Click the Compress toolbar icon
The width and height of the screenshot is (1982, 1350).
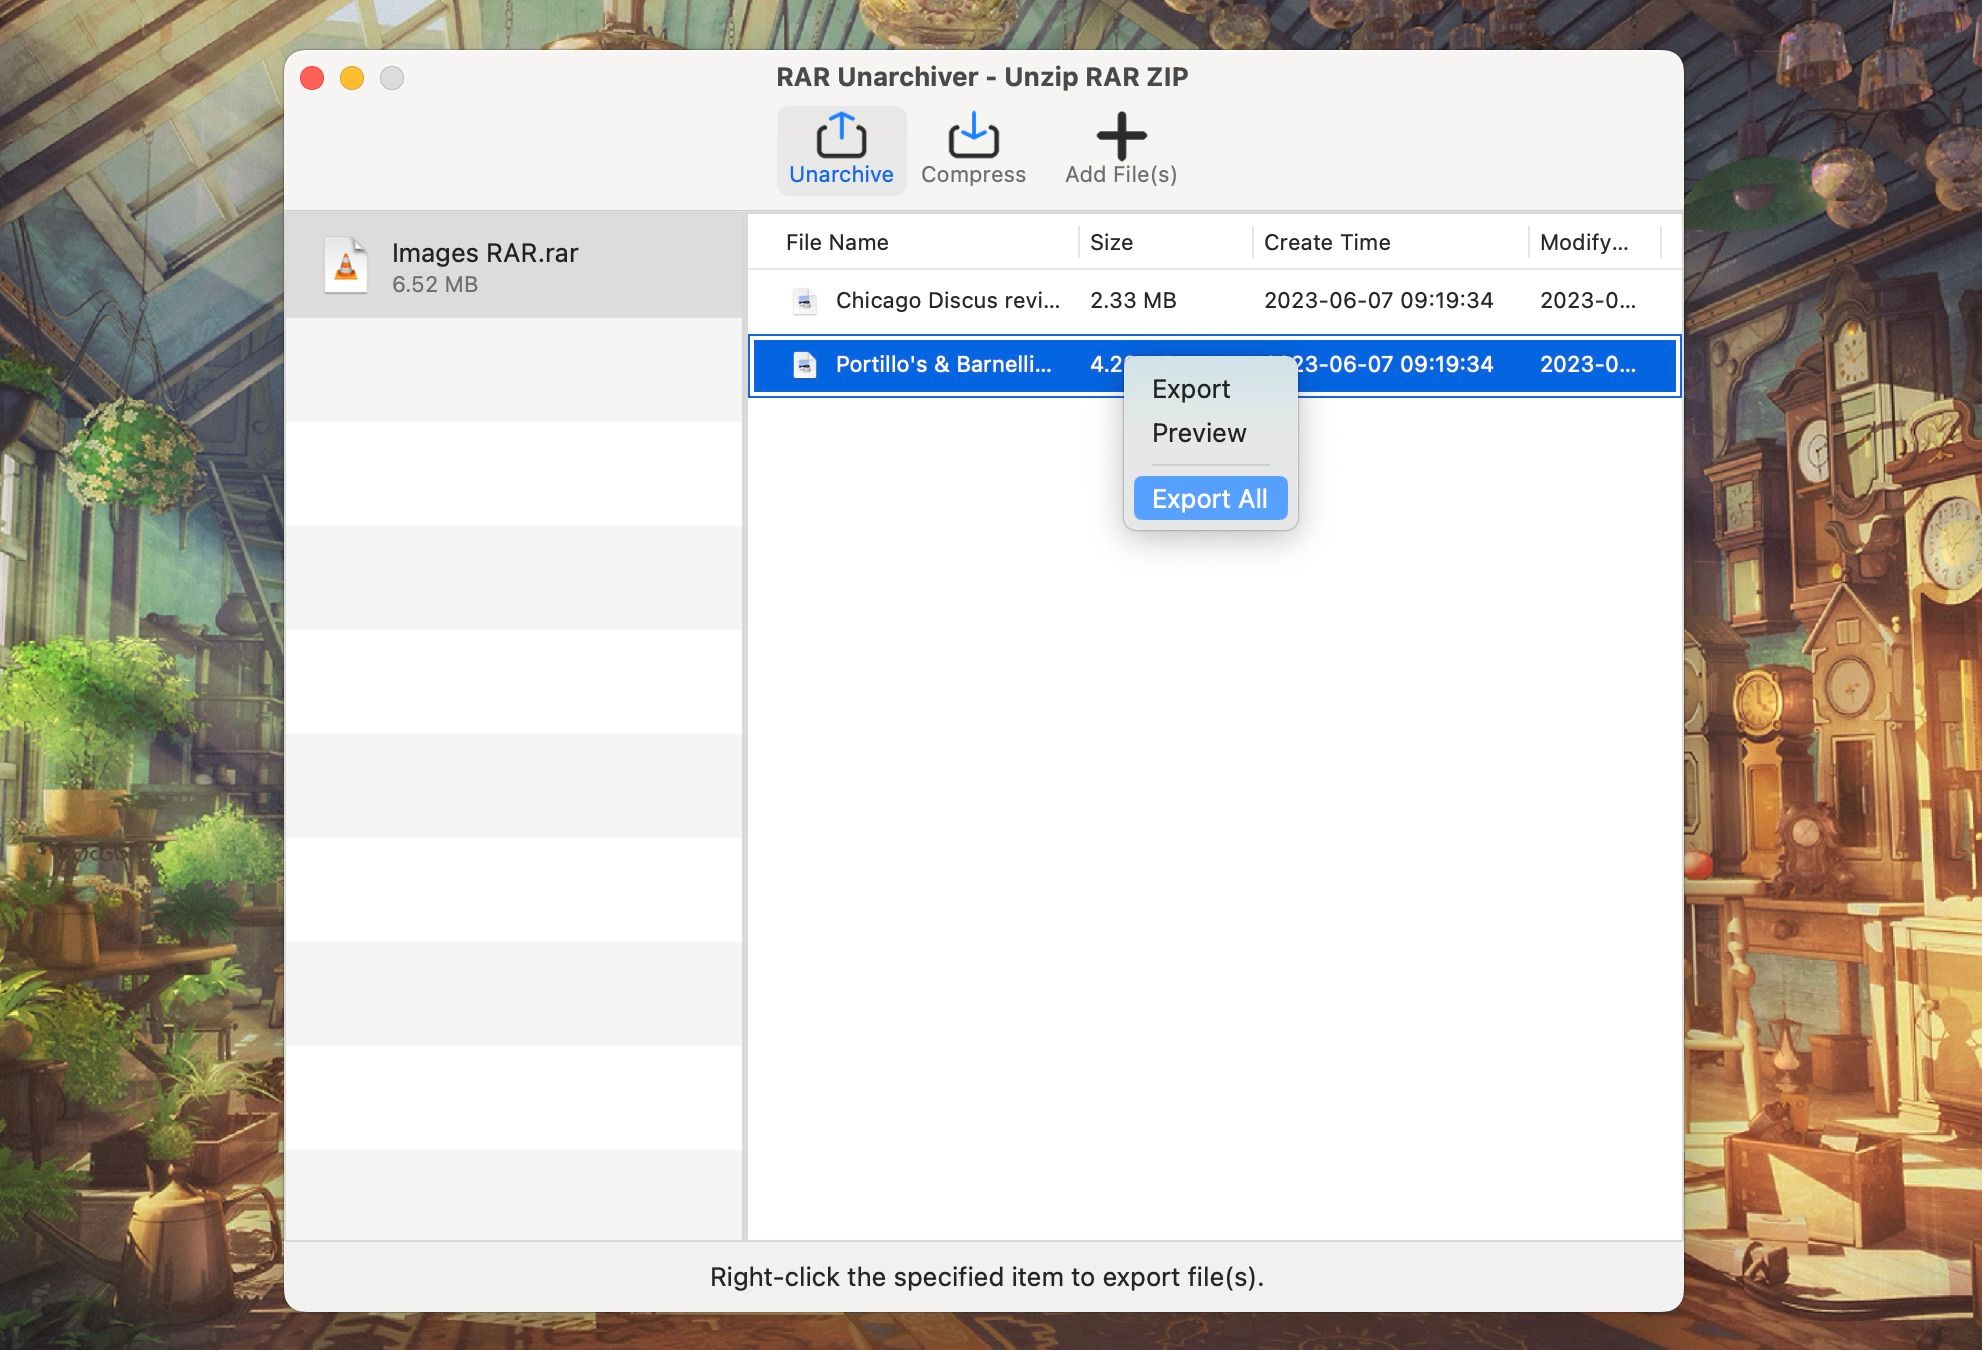tap(973, 137)
